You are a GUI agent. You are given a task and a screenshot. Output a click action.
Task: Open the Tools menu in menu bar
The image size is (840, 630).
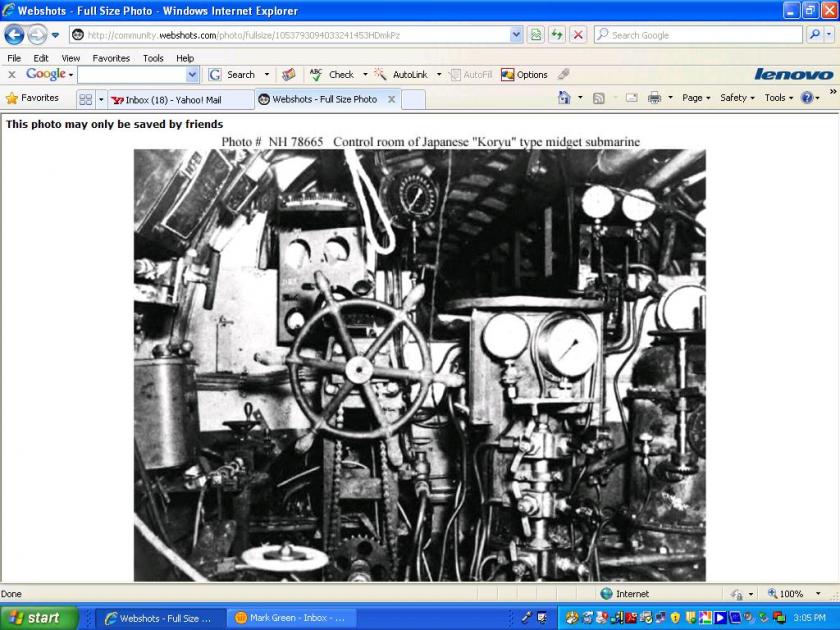point(153,58)
